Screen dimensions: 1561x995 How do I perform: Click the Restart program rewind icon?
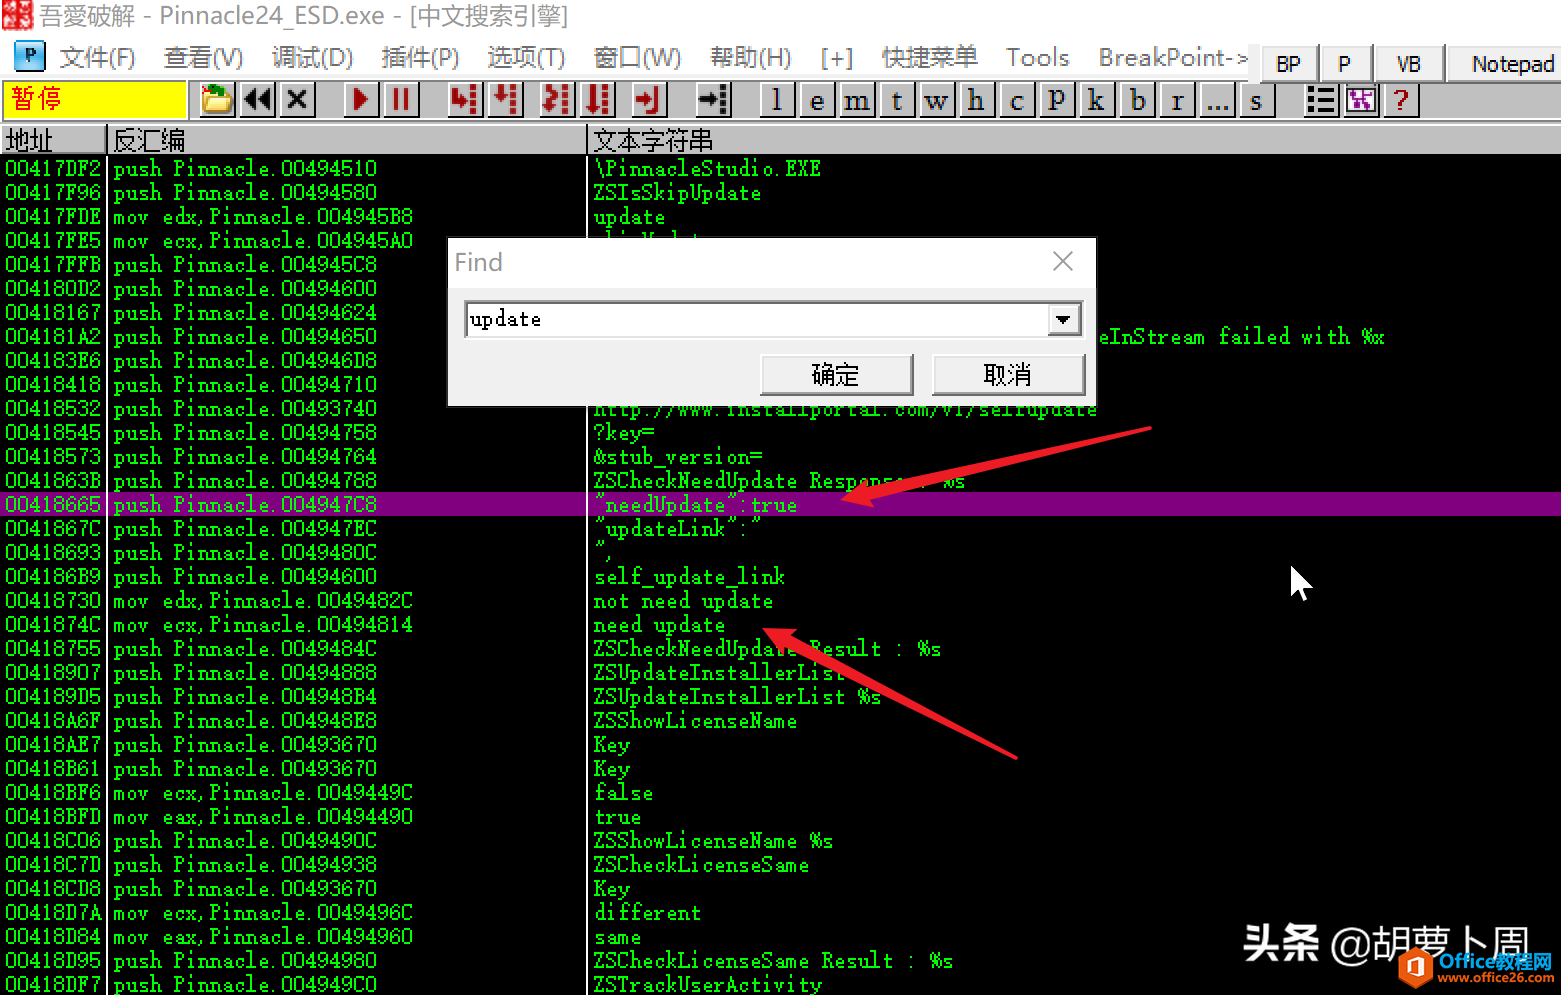[x=258, y=100]
